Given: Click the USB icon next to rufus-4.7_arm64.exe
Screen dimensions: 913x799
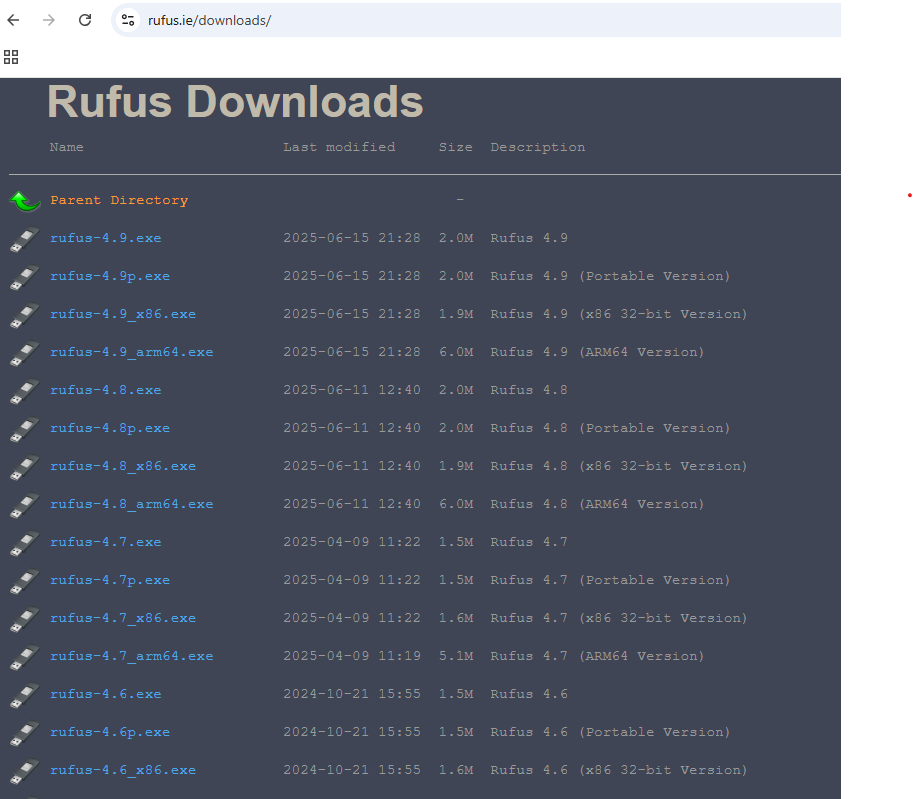Looking at the screenshot, I should pyautogui.click(x=25, y=657).
